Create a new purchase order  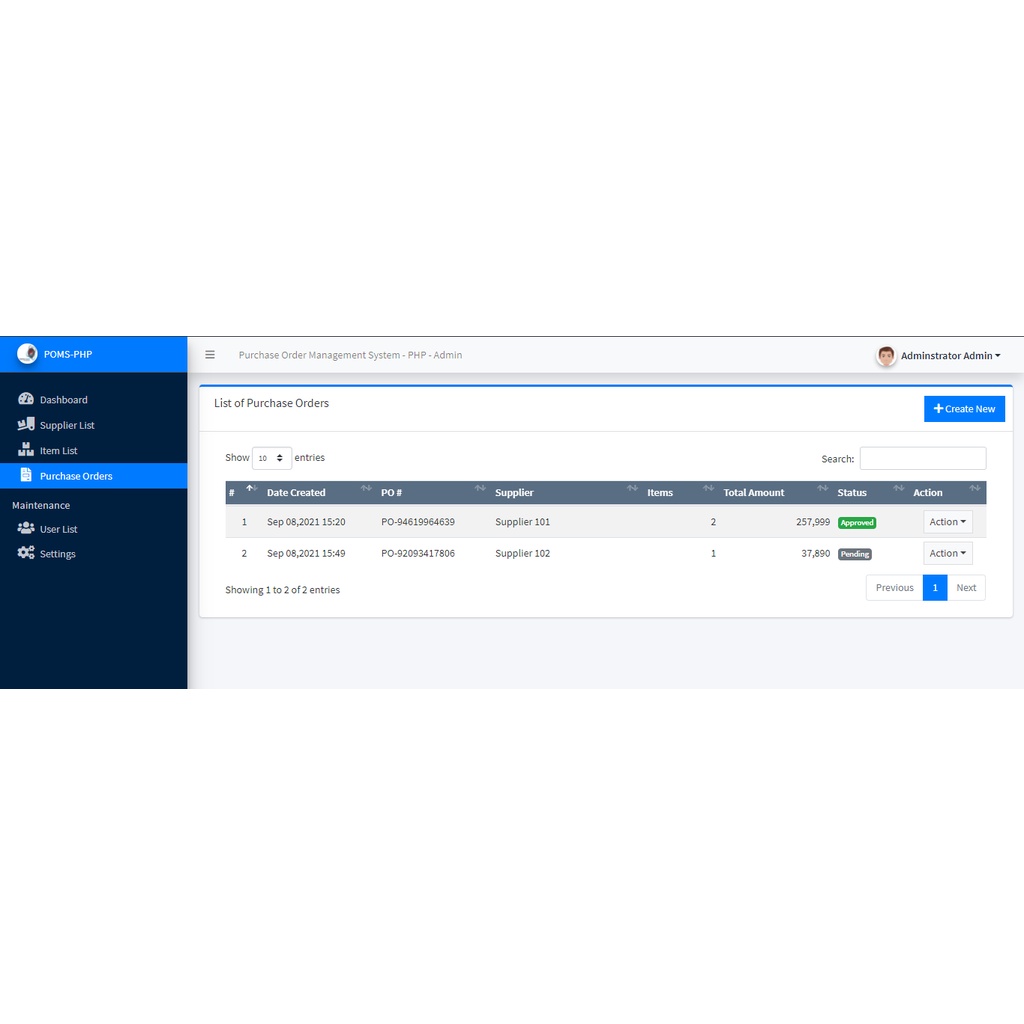coord(964,409)
